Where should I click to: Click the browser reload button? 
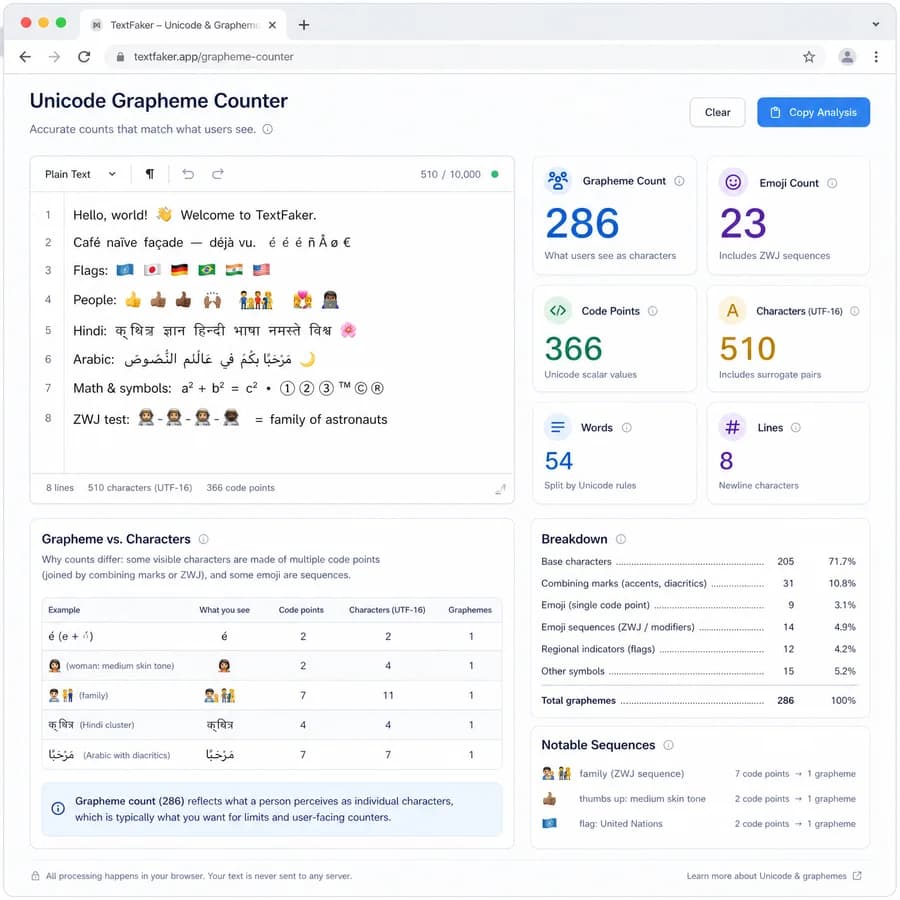[84, 57]
